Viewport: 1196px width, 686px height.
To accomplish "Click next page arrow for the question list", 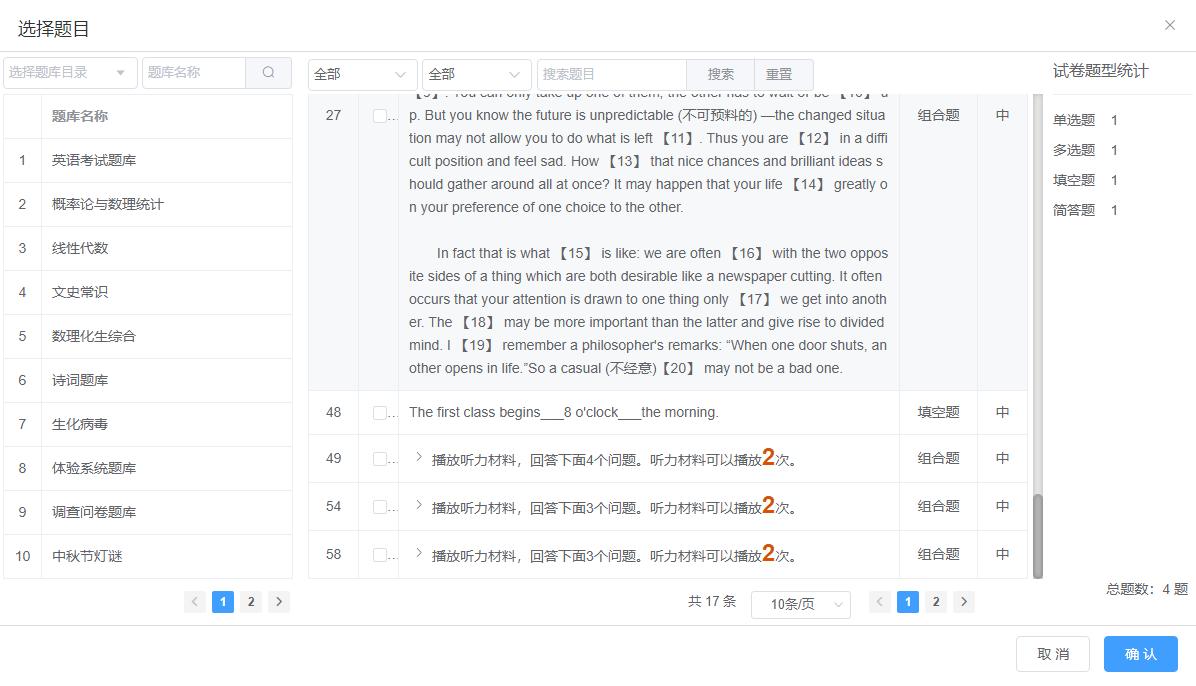I will pyautogui.click(x=962, y=602).
